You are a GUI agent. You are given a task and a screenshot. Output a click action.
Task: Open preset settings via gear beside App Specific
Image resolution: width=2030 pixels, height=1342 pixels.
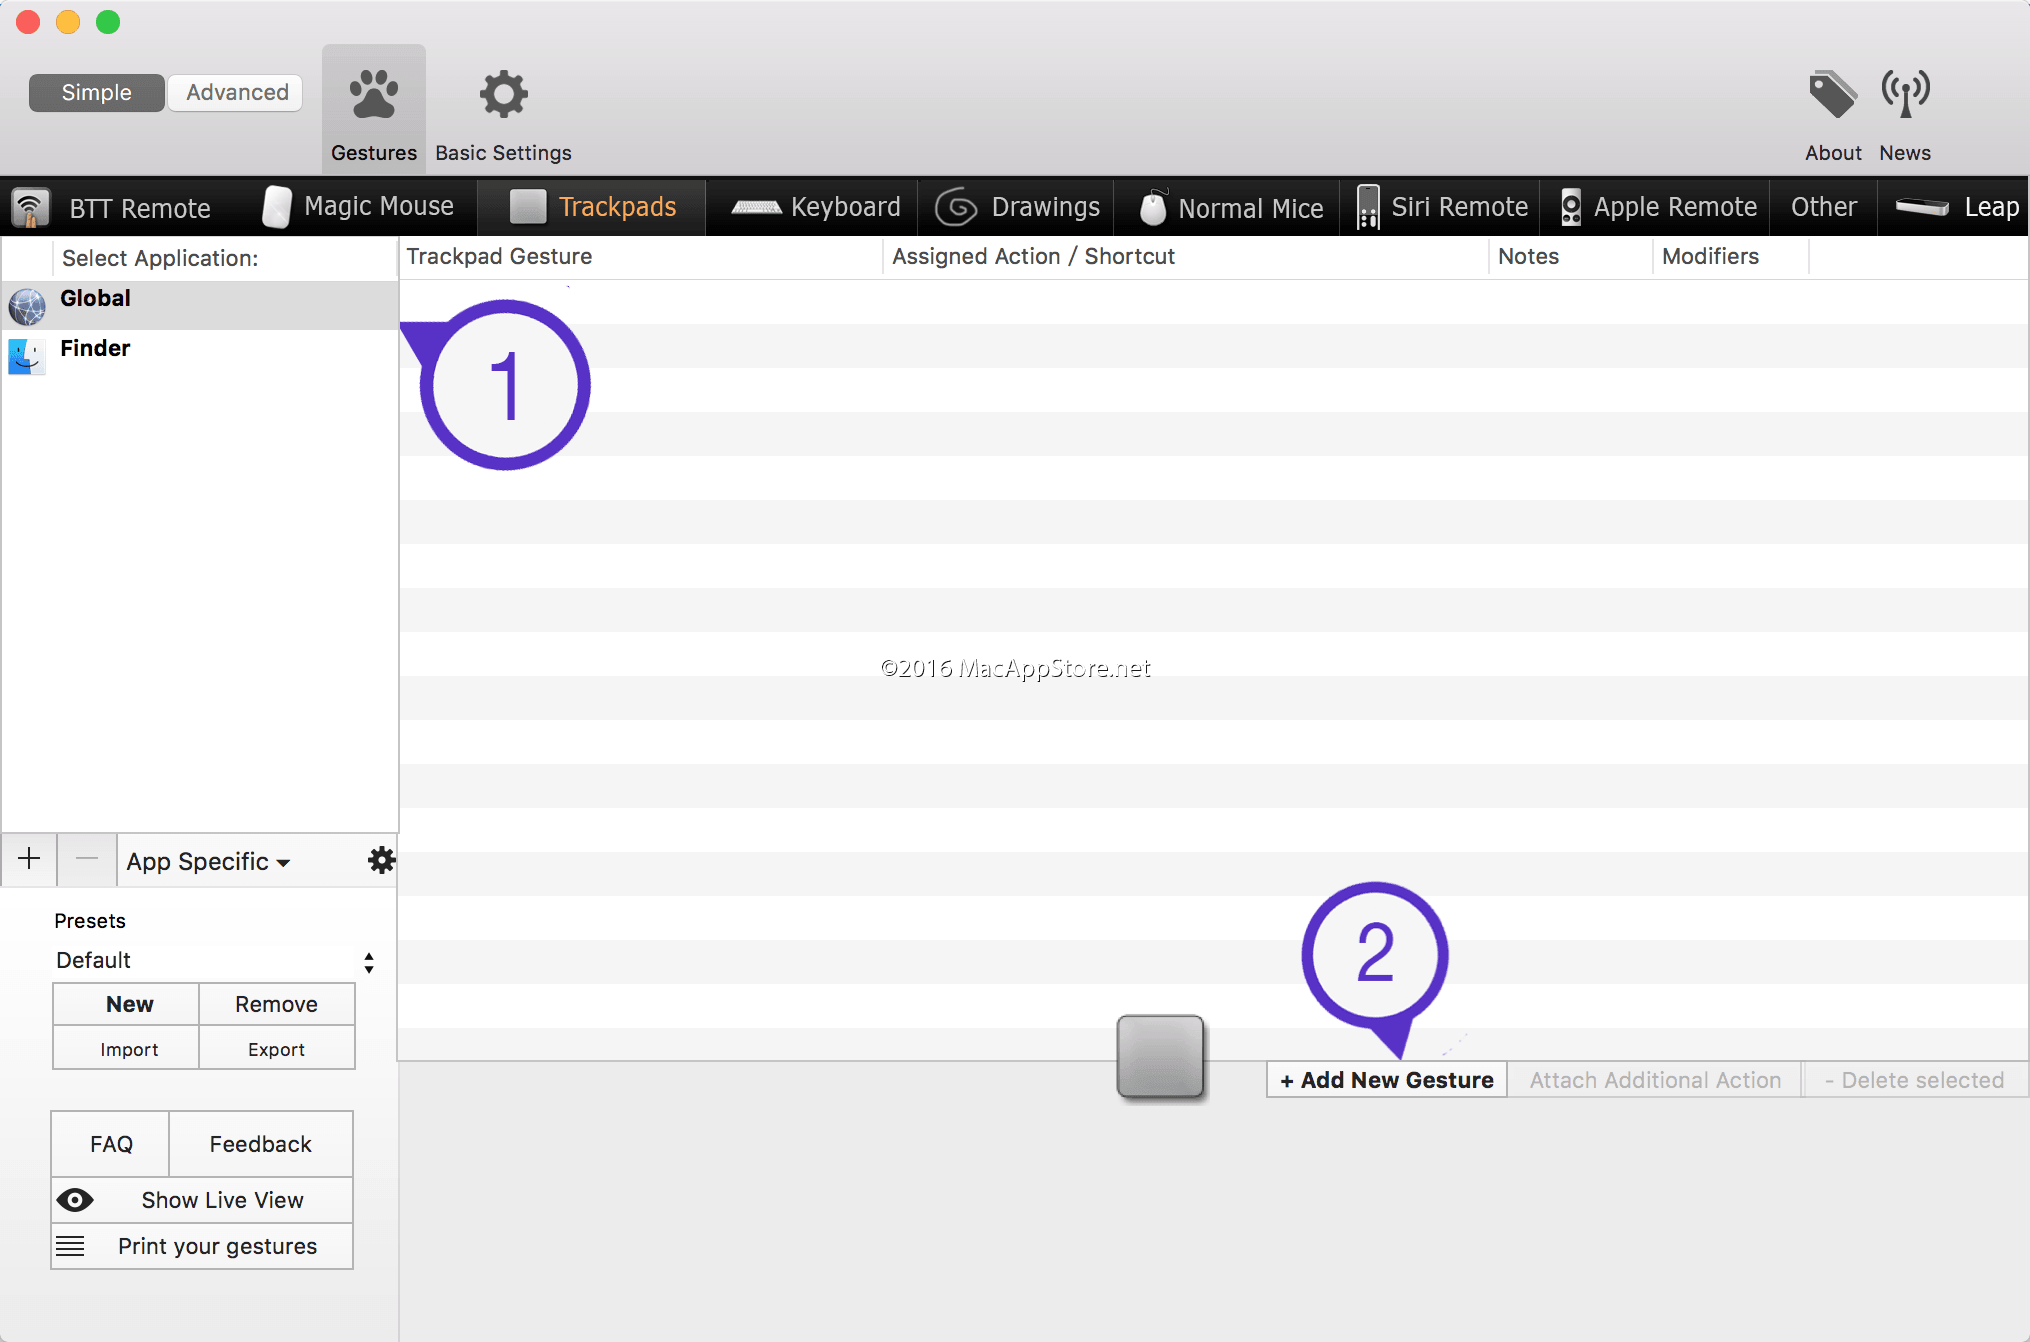tap(381, 860)
